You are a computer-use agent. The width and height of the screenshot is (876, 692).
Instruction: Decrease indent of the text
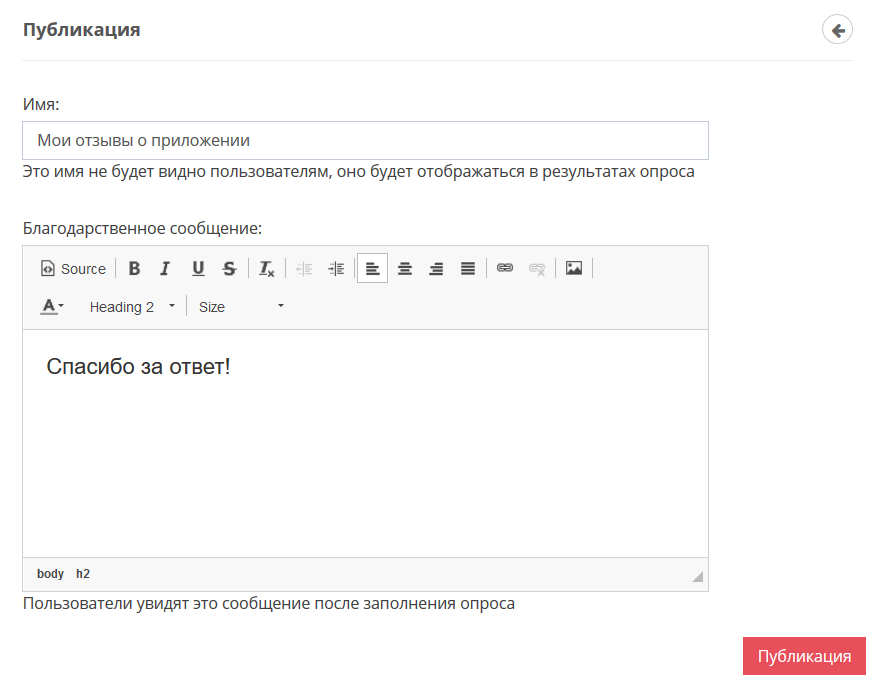304,269
